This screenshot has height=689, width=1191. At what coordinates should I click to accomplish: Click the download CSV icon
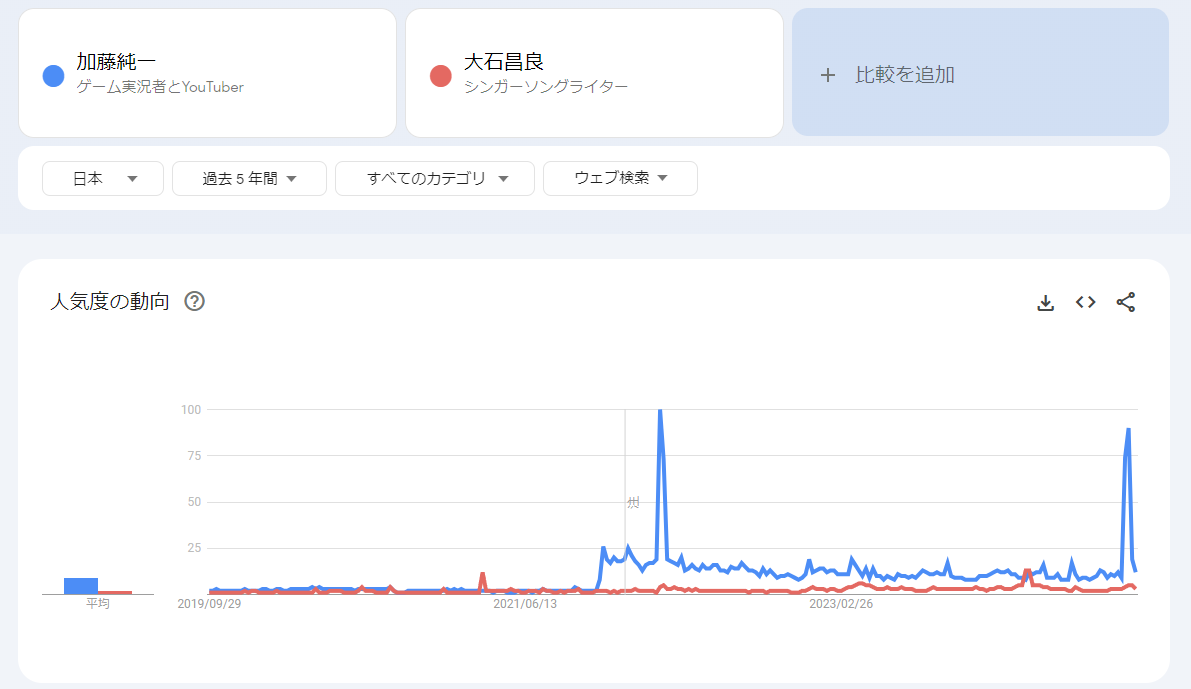[1046, 302]
